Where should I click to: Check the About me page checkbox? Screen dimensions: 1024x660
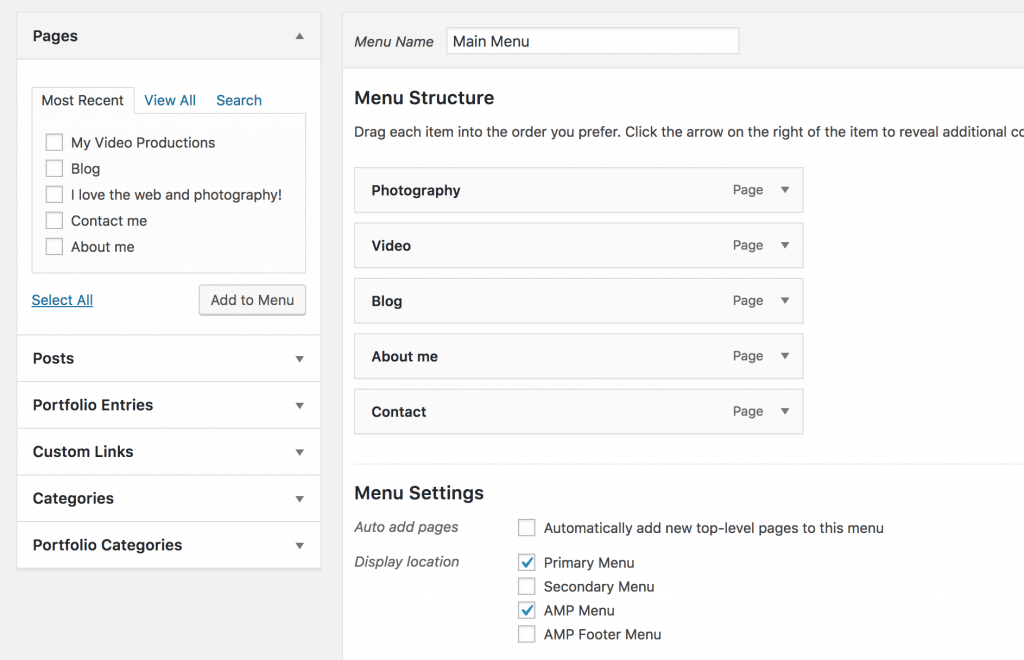point(54,247)
